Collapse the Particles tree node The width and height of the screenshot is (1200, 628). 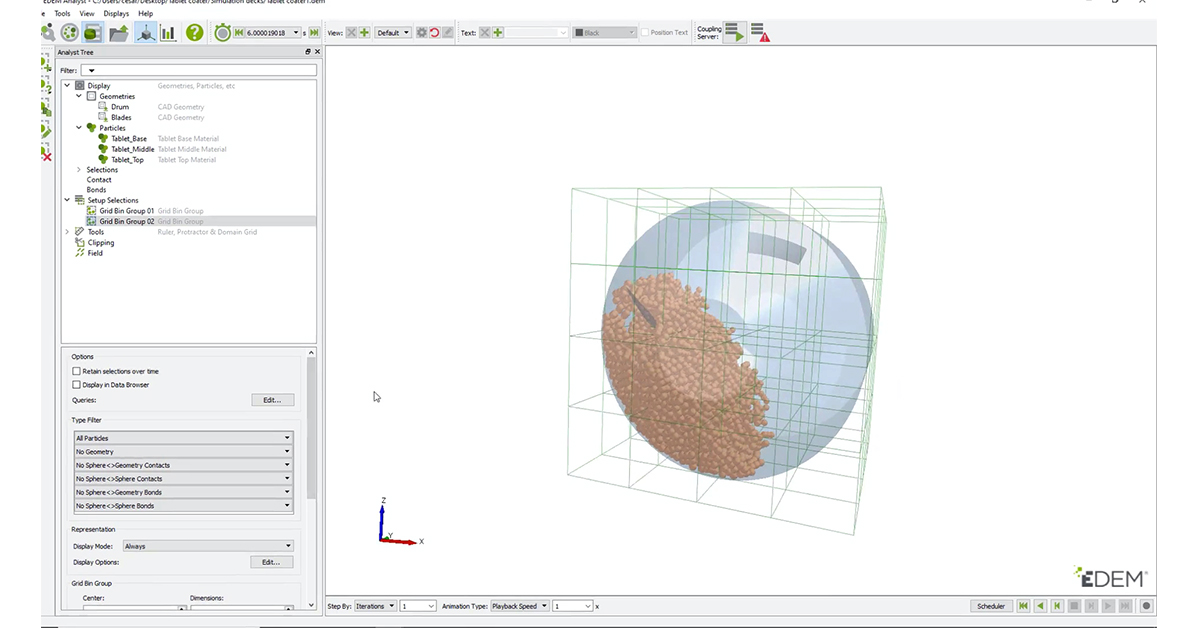pos(79,128)
